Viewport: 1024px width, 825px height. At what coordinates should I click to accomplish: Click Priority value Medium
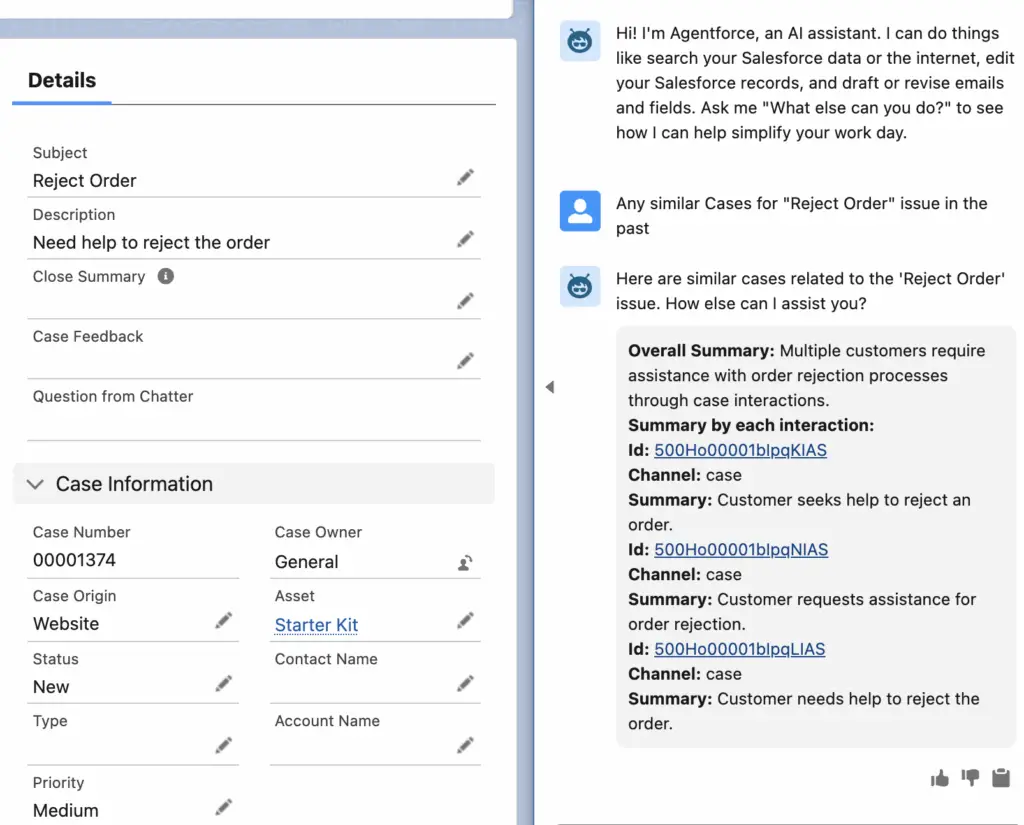coord(66,811)
